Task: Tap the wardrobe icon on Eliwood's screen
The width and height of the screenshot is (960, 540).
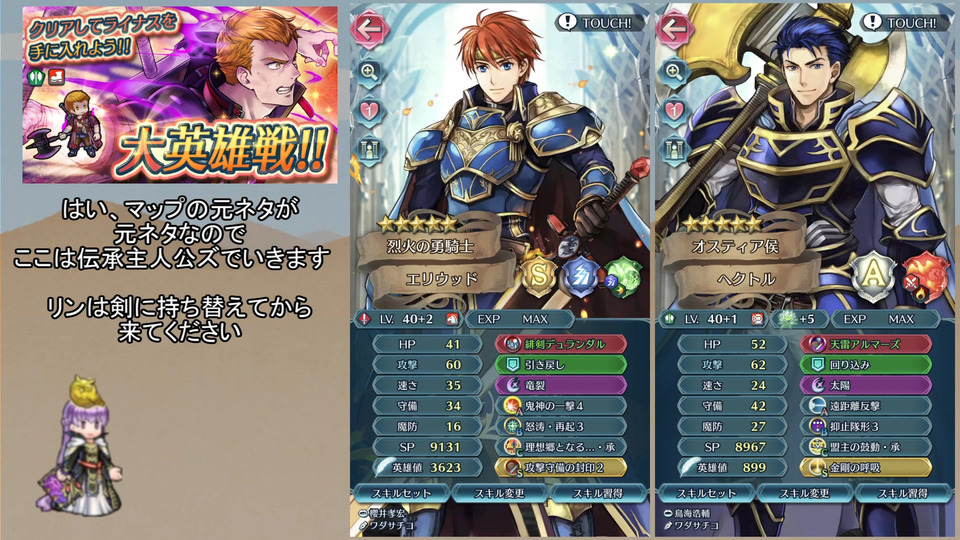Action: click(x=369, y=150)
